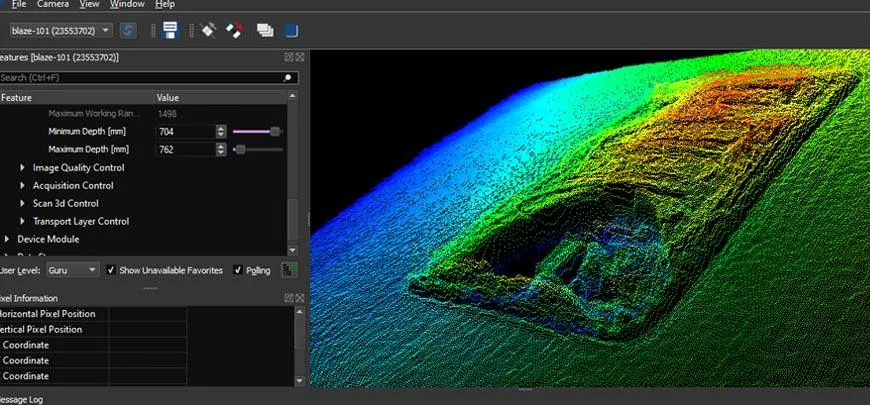The width and height of the screenshot is (870, 405).
Task: Open the Camera menu
Action: coord(53,4)
